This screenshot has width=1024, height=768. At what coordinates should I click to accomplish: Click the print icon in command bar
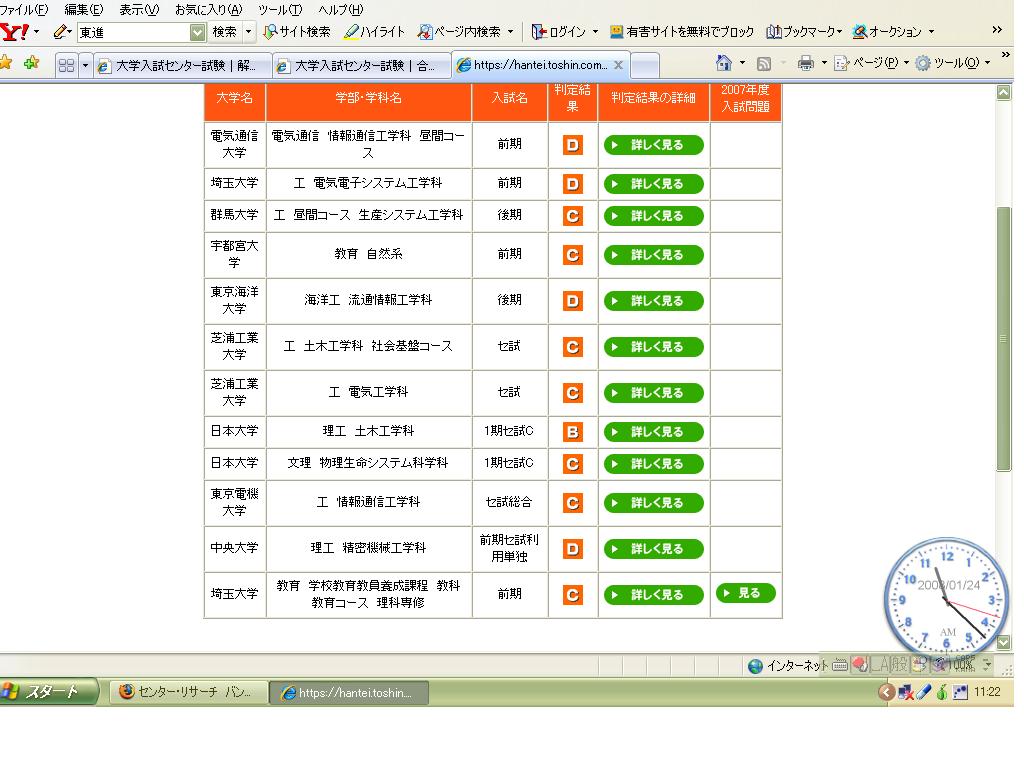click(805, 63)
